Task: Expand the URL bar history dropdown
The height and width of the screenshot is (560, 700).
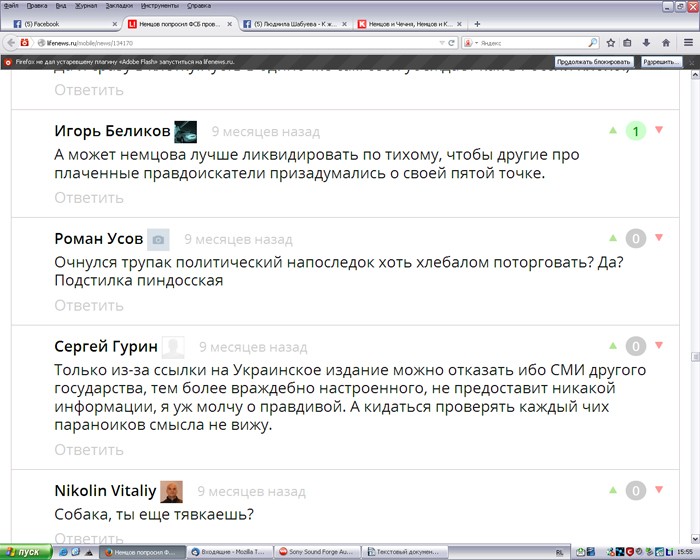Action: (x=441, y=43)
